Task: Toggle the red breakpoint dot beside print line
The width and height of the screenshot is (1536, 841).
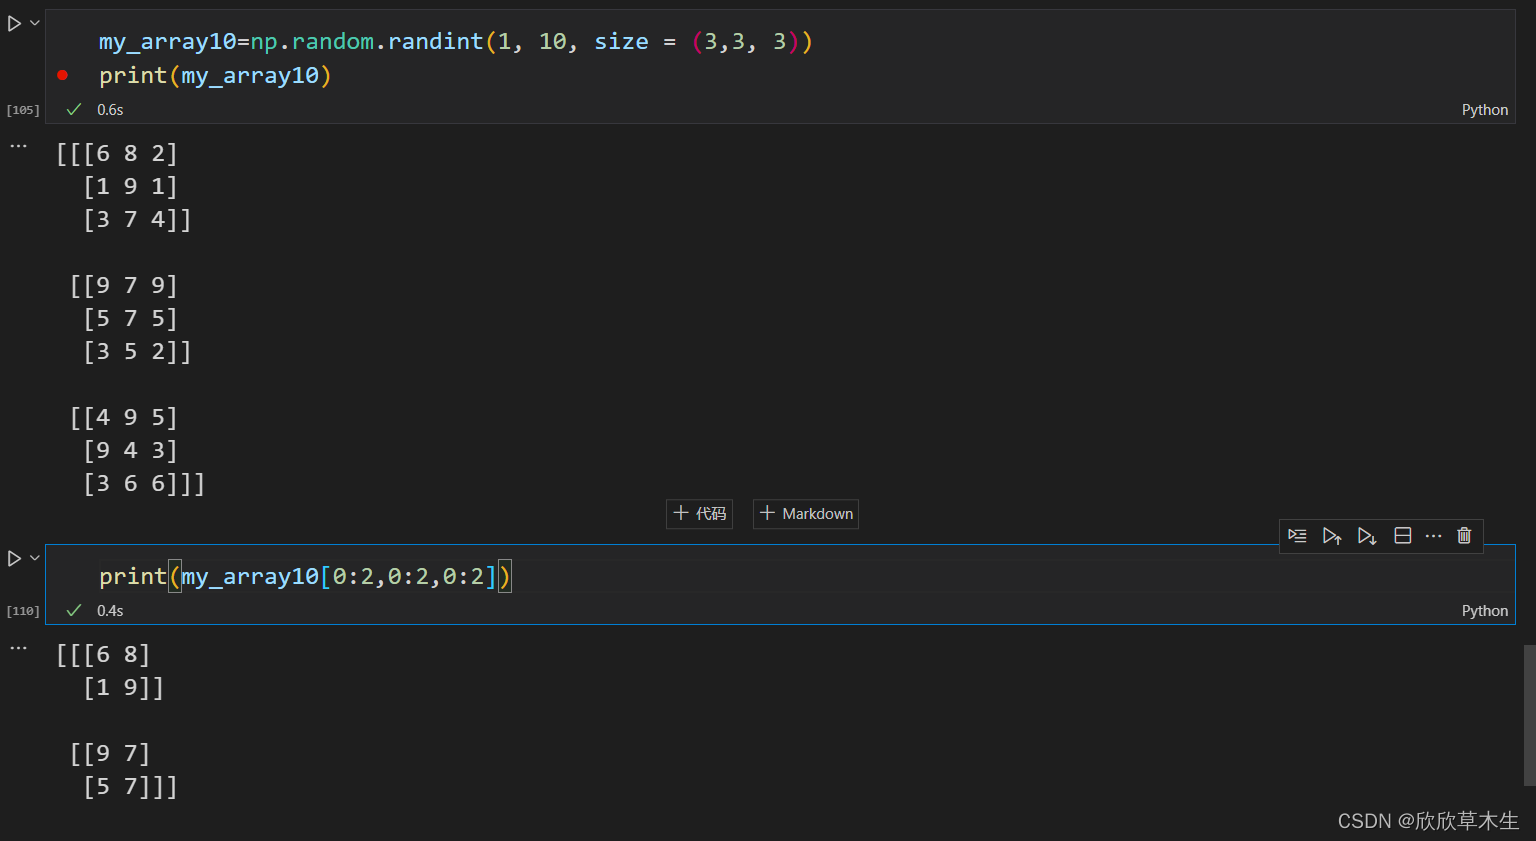Action: pyautogui.click(x=63, y=75)
